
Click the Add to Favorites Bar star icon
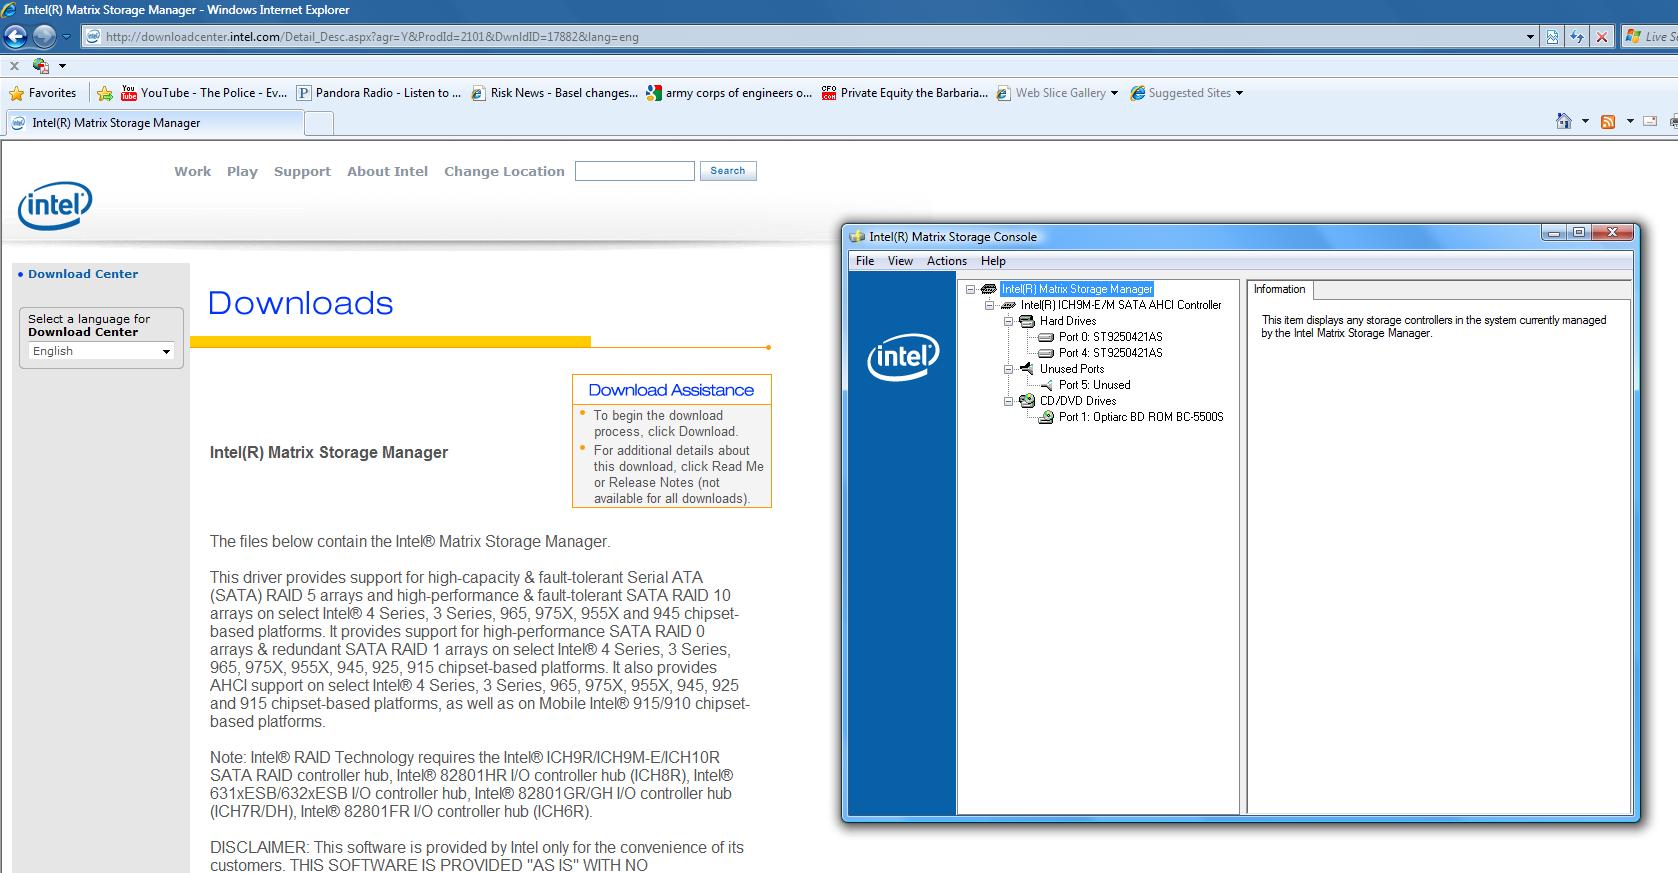(x=105, y=93)
